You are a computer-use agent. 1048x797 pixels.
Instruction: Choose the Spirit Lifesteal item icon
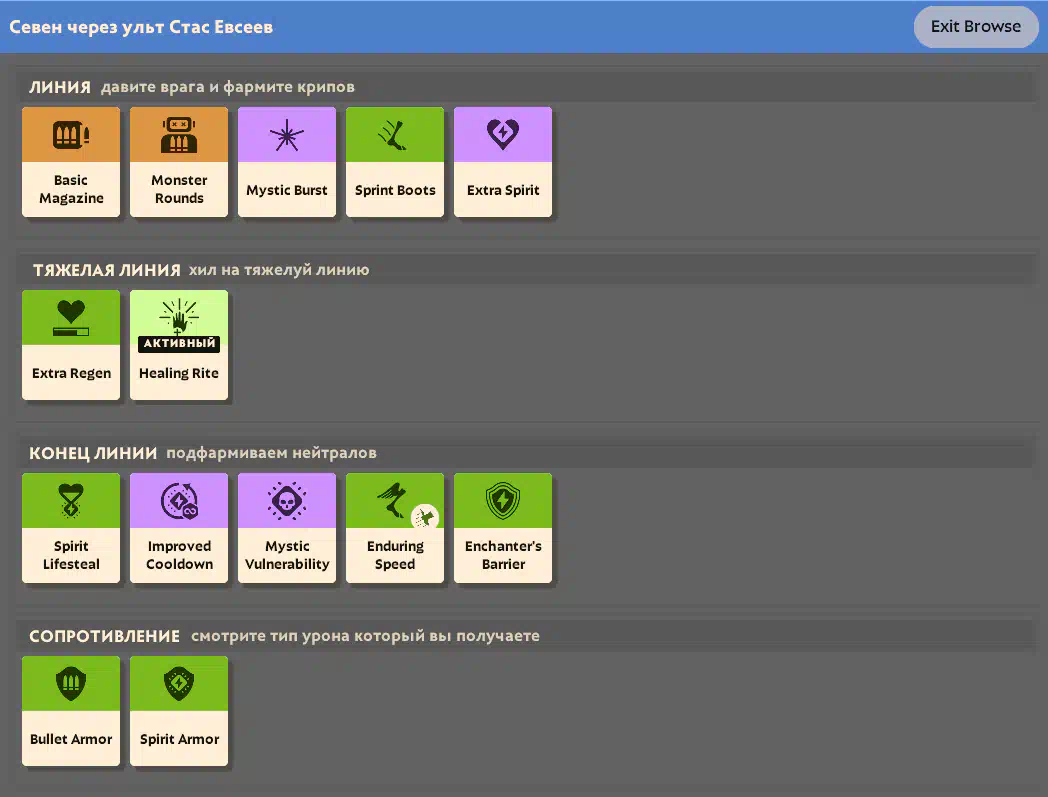tap(71, 501)
